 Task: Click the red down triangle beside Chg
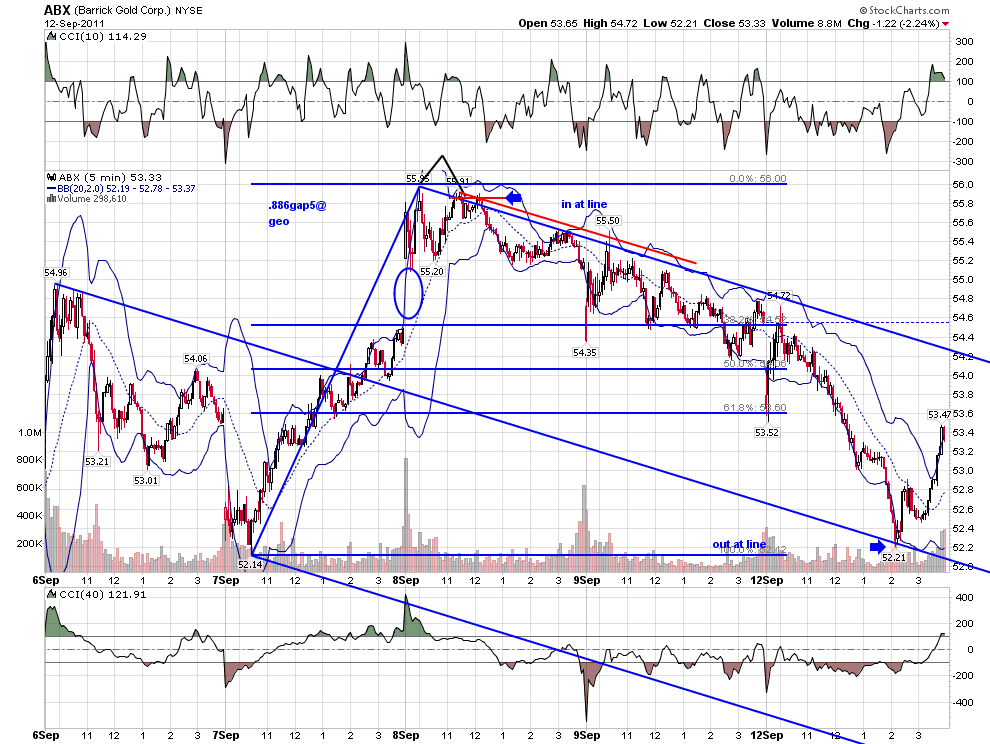point(945,24)
